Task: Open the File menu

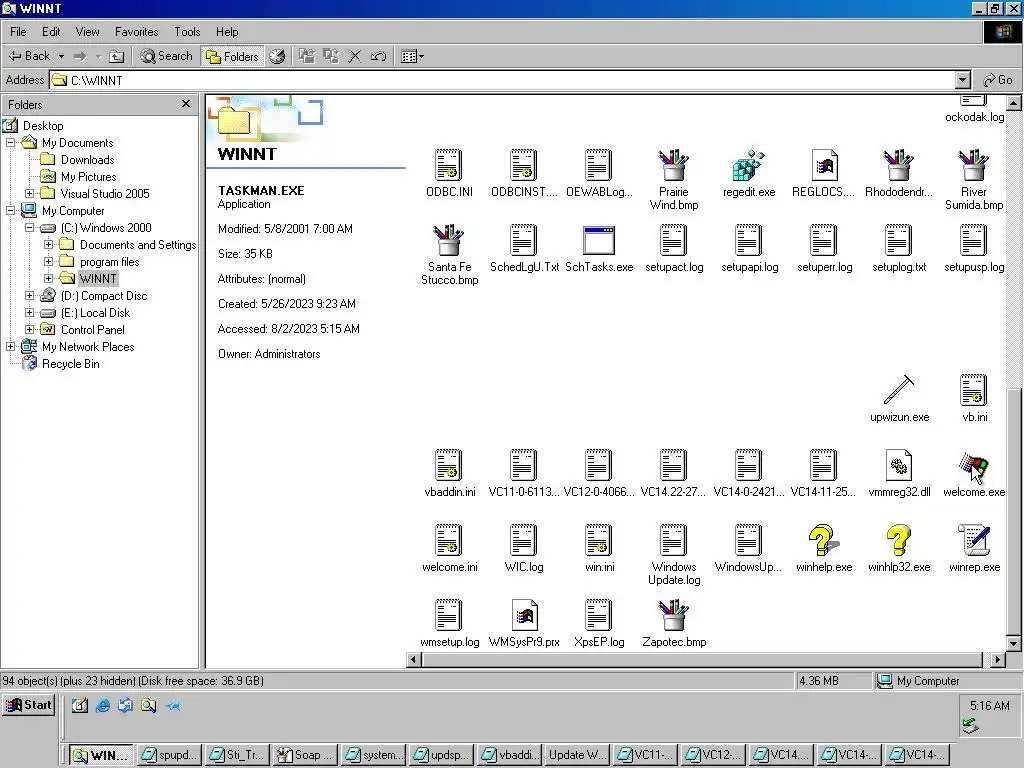Action: (18, 31)
